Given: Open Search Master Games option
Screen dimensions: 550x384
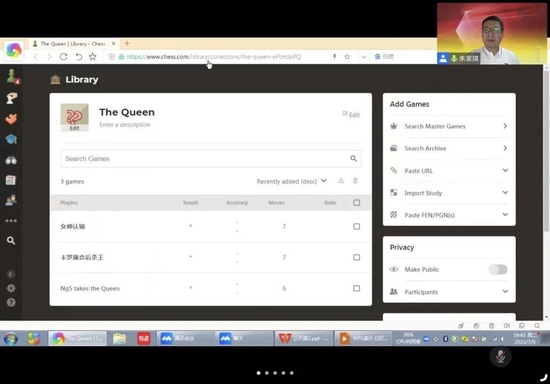Looking at the screenshot, I should [x=449, y=126].
